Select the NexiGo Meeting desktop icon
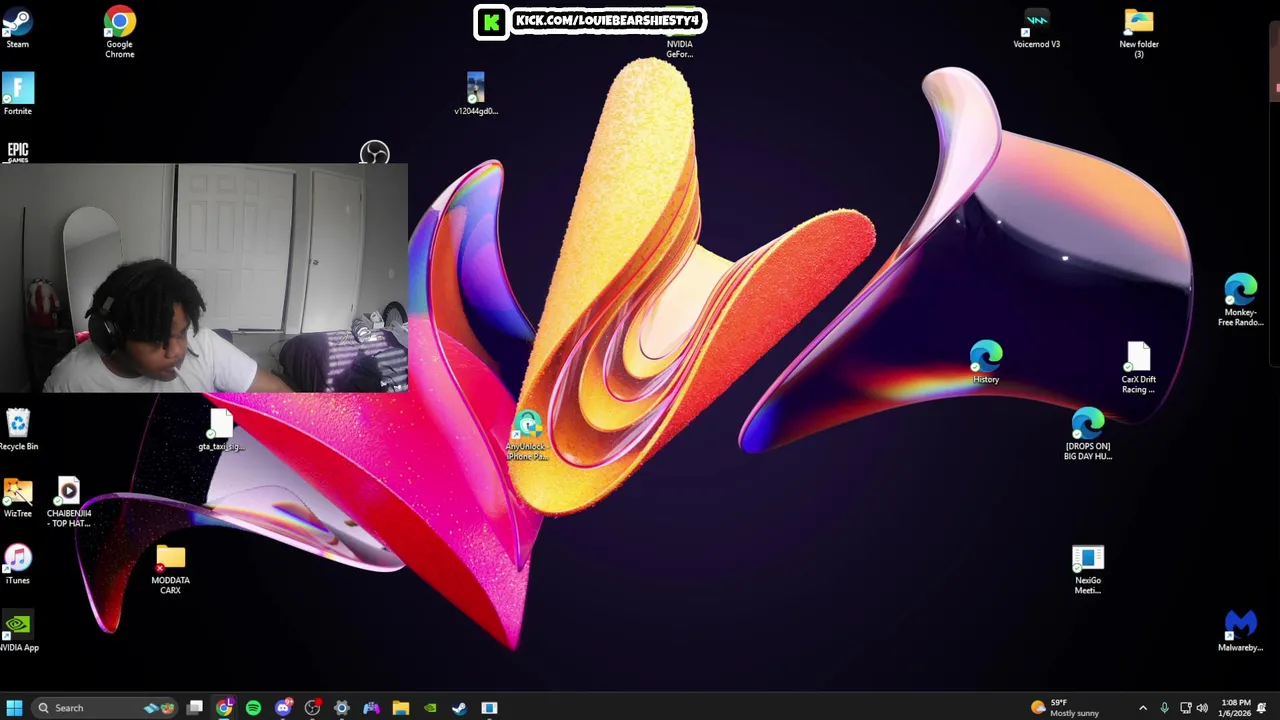Image resolution: width=1280 pixels, height=720 pixels. tap(1087, 570)
